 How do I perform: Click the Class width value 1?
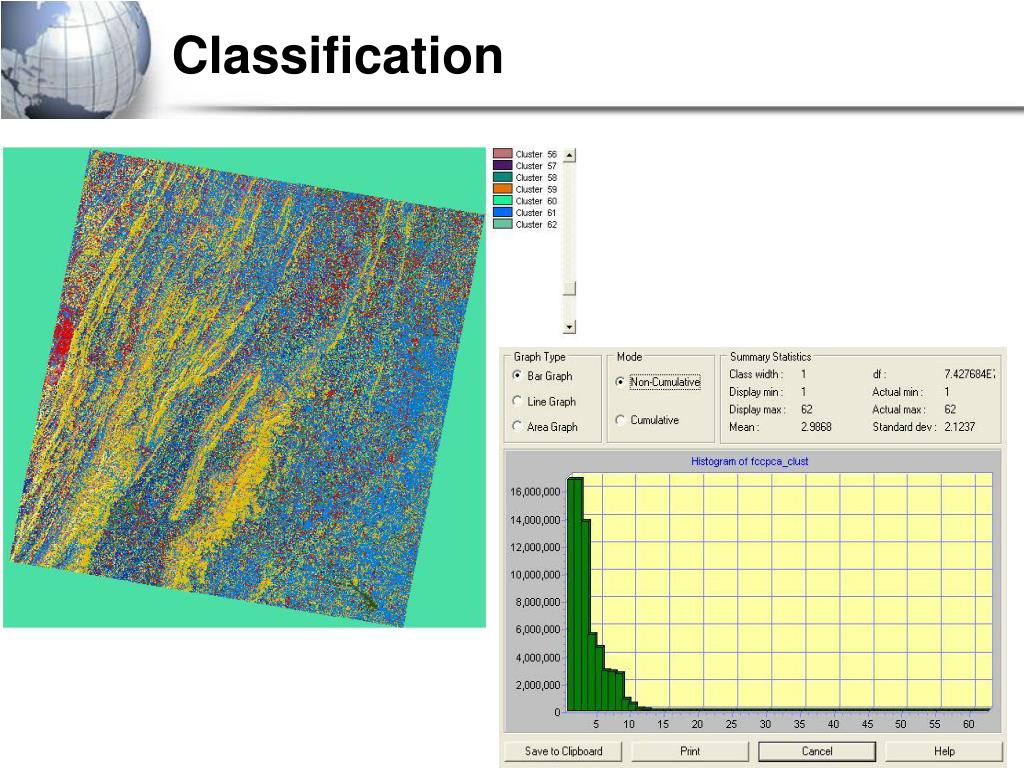803,374
